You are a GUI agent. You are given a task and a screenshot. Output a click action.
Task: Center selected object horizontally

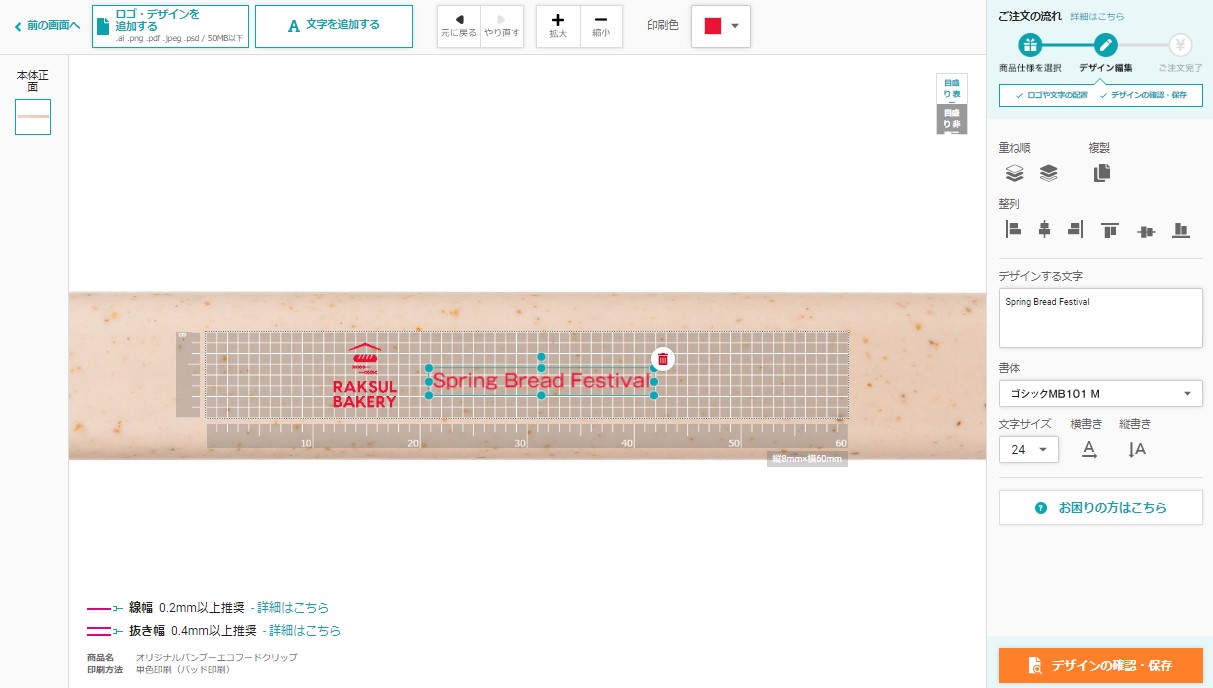click(1044, 230)
